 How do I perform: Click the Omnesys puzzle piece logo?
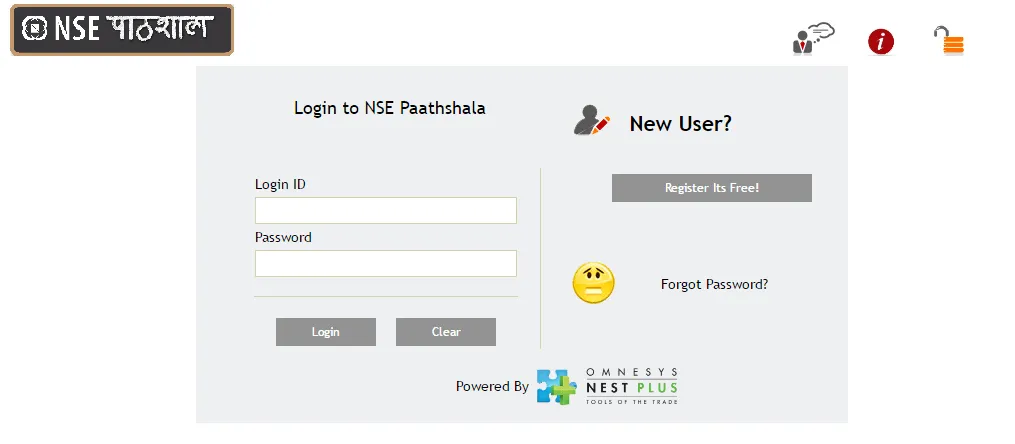click(556, 387)
